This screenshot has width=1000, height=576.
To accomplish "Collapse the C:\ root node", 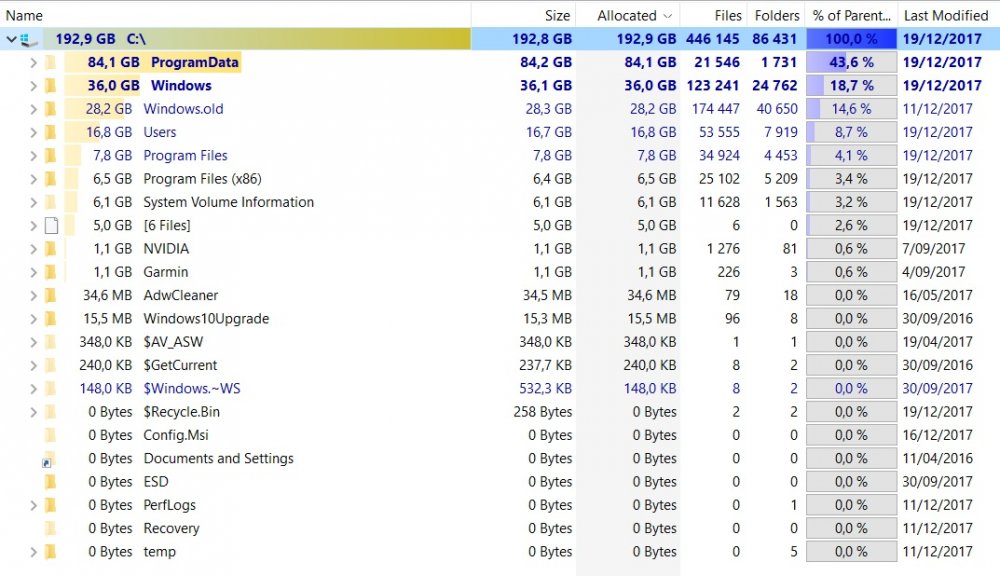I will (x=11, y=39).
